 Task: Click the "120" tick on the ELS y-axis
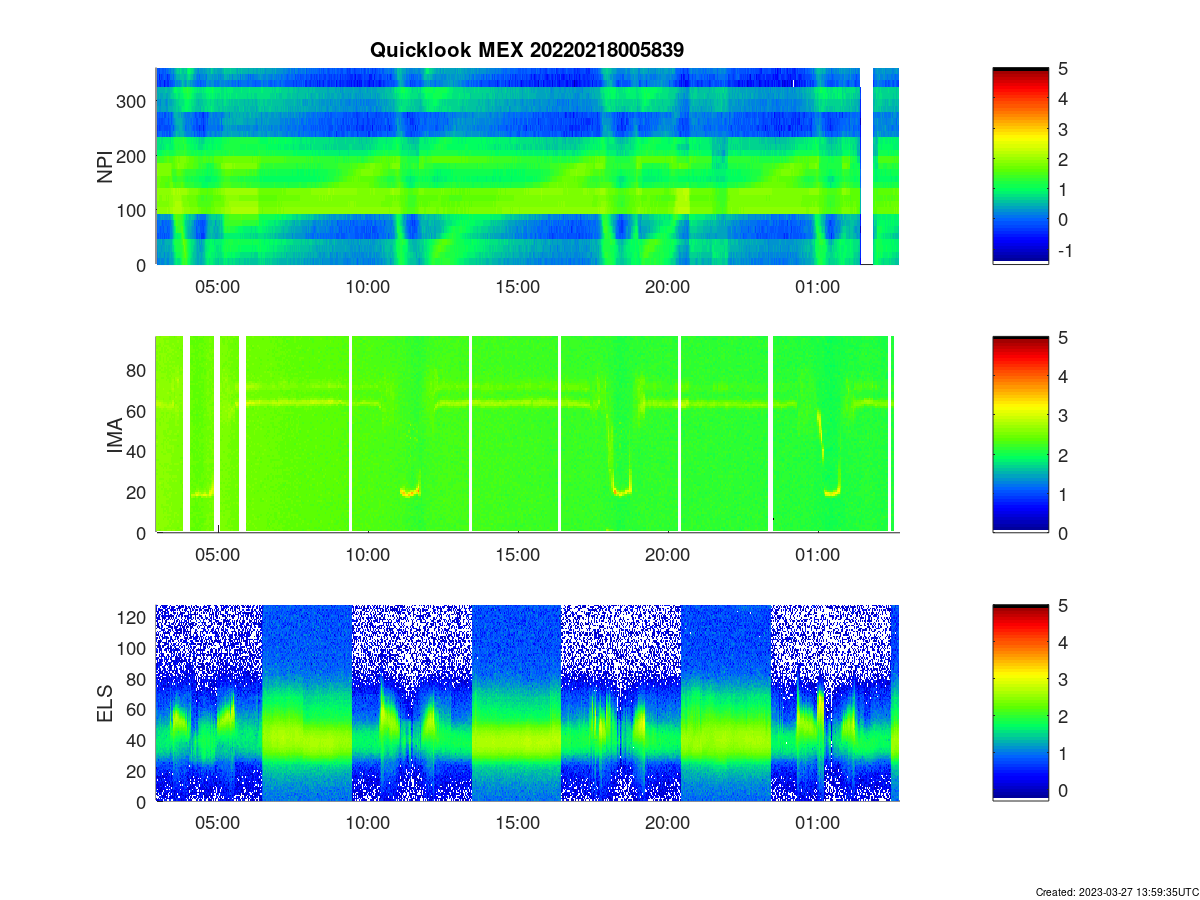click(134, 618)
